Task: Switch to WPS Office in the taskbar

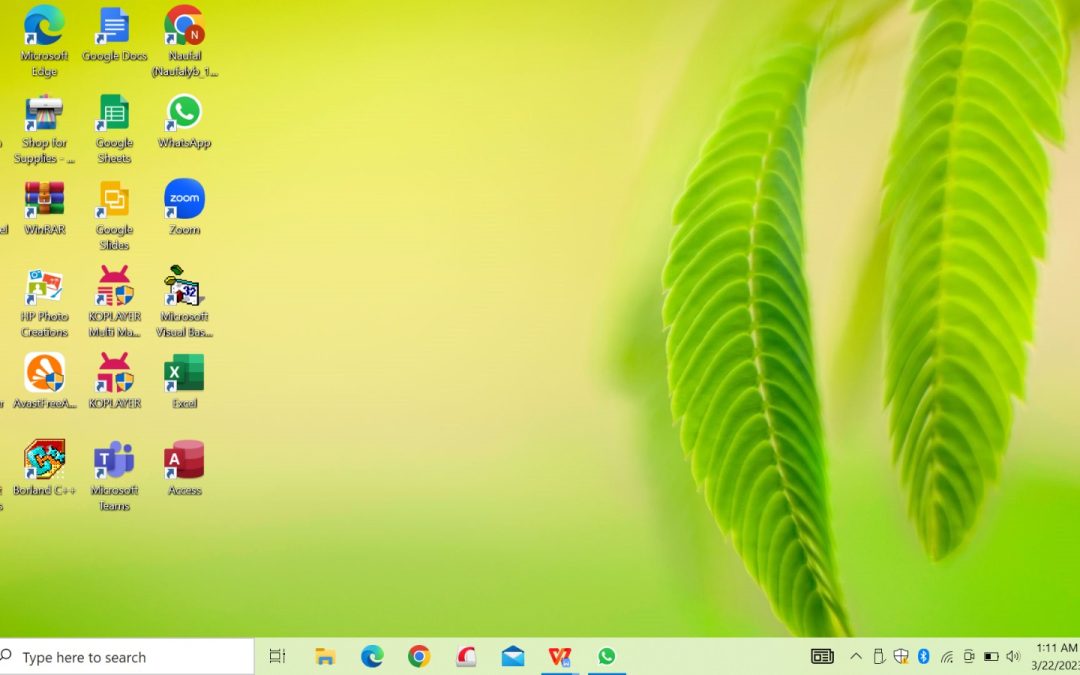Action: coord(560,656)
